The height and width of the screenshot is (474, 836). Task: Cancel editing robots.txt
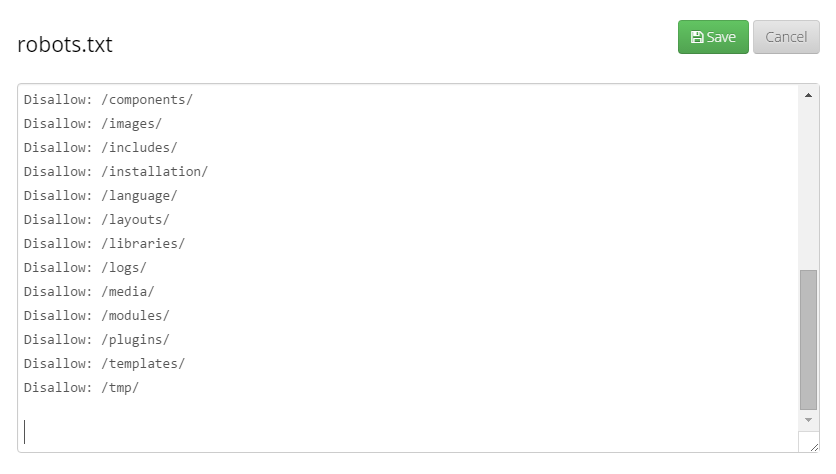coord(786,37)
